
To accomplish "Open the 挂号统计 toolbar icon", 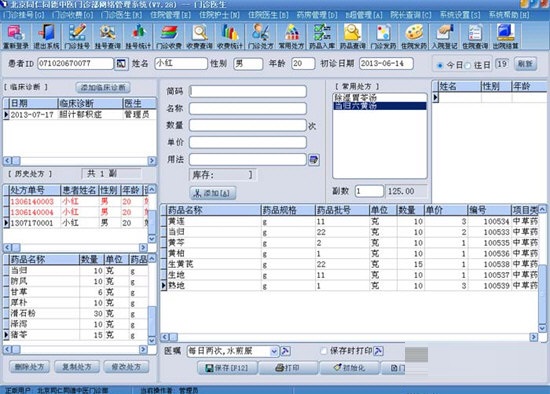I will pyautogui.click(x=138, y=36).
